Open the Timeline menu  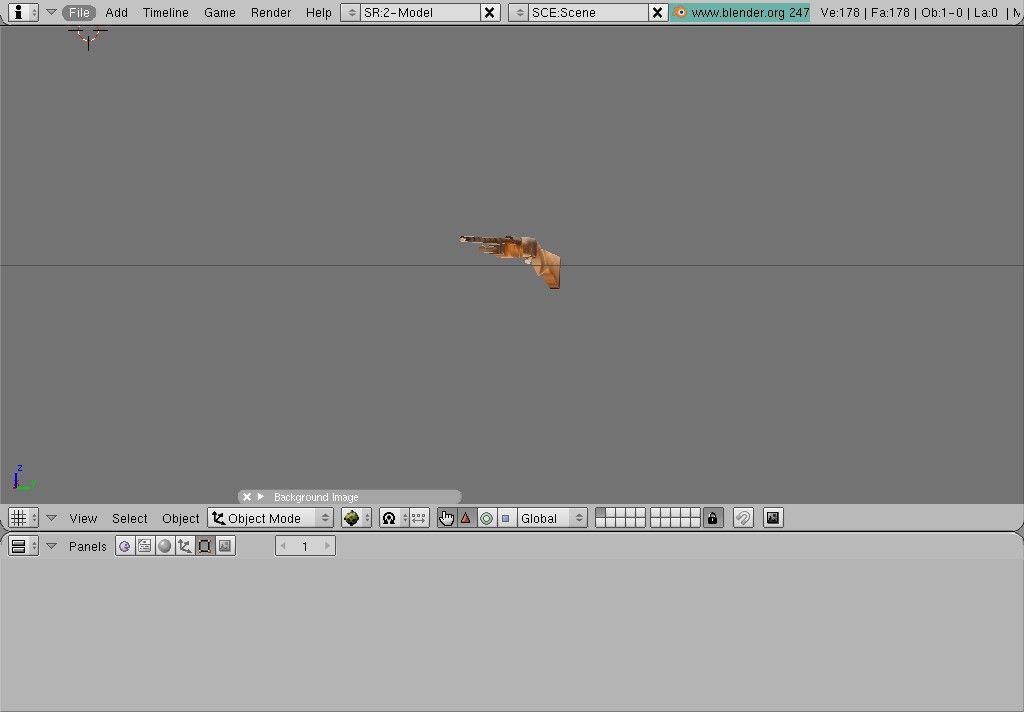point(165,13)
